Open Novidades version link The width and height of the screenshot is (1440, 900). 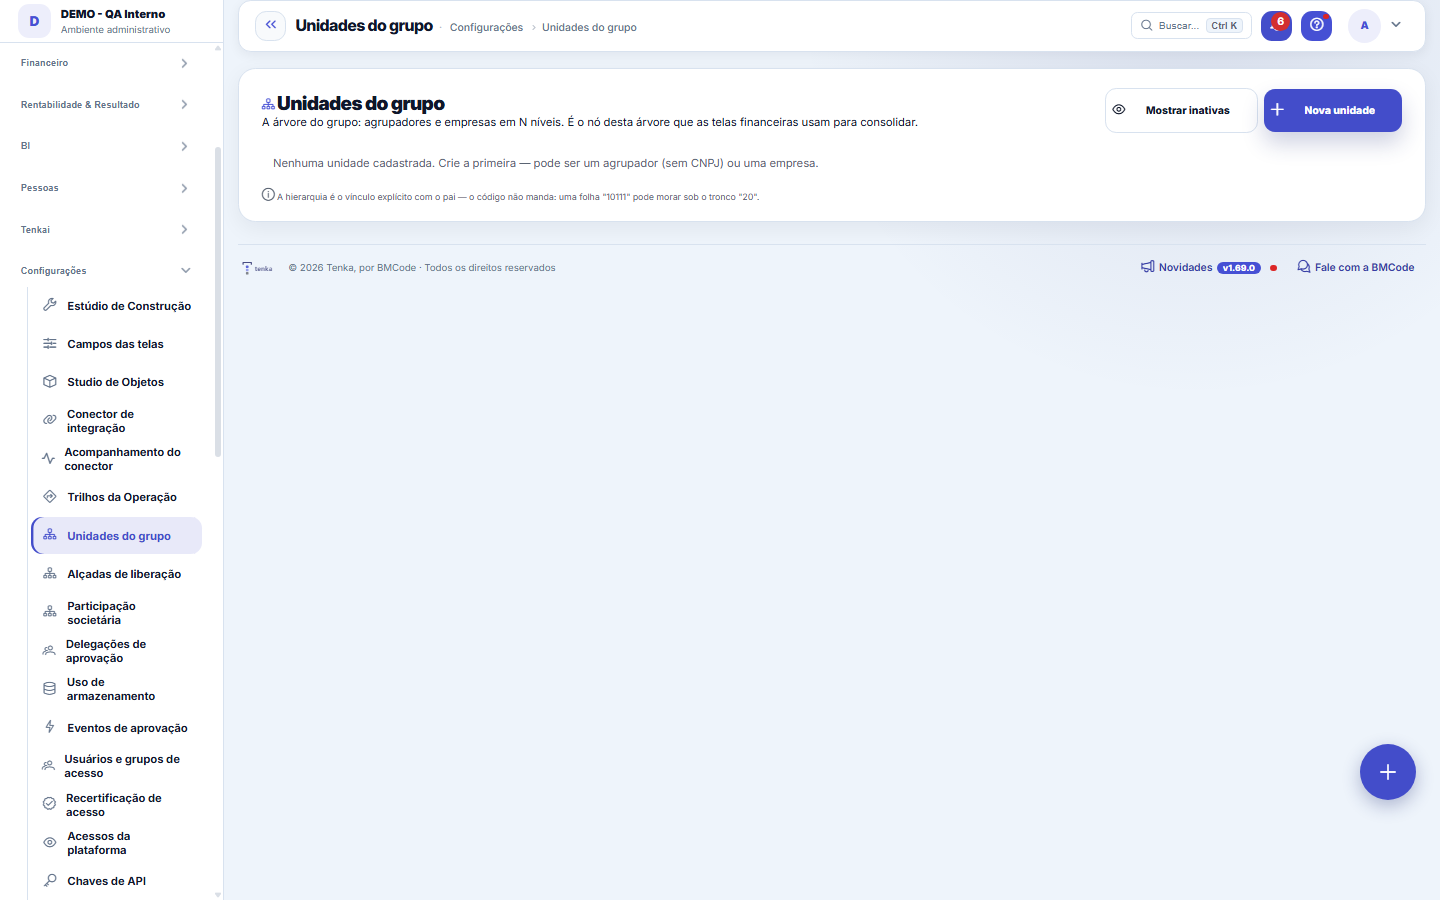pyautogui.click(x=1200, y=267)
